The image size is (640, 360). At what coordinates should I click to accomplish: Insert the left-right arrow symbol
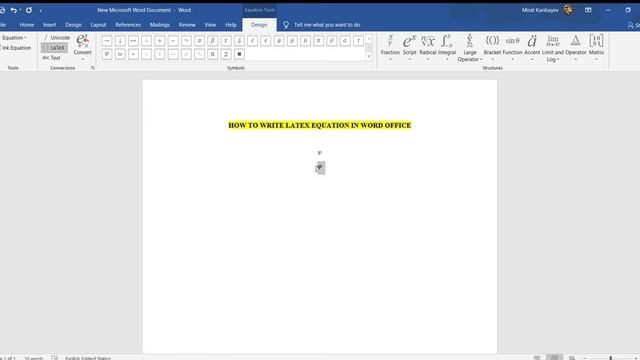point(133,41)
